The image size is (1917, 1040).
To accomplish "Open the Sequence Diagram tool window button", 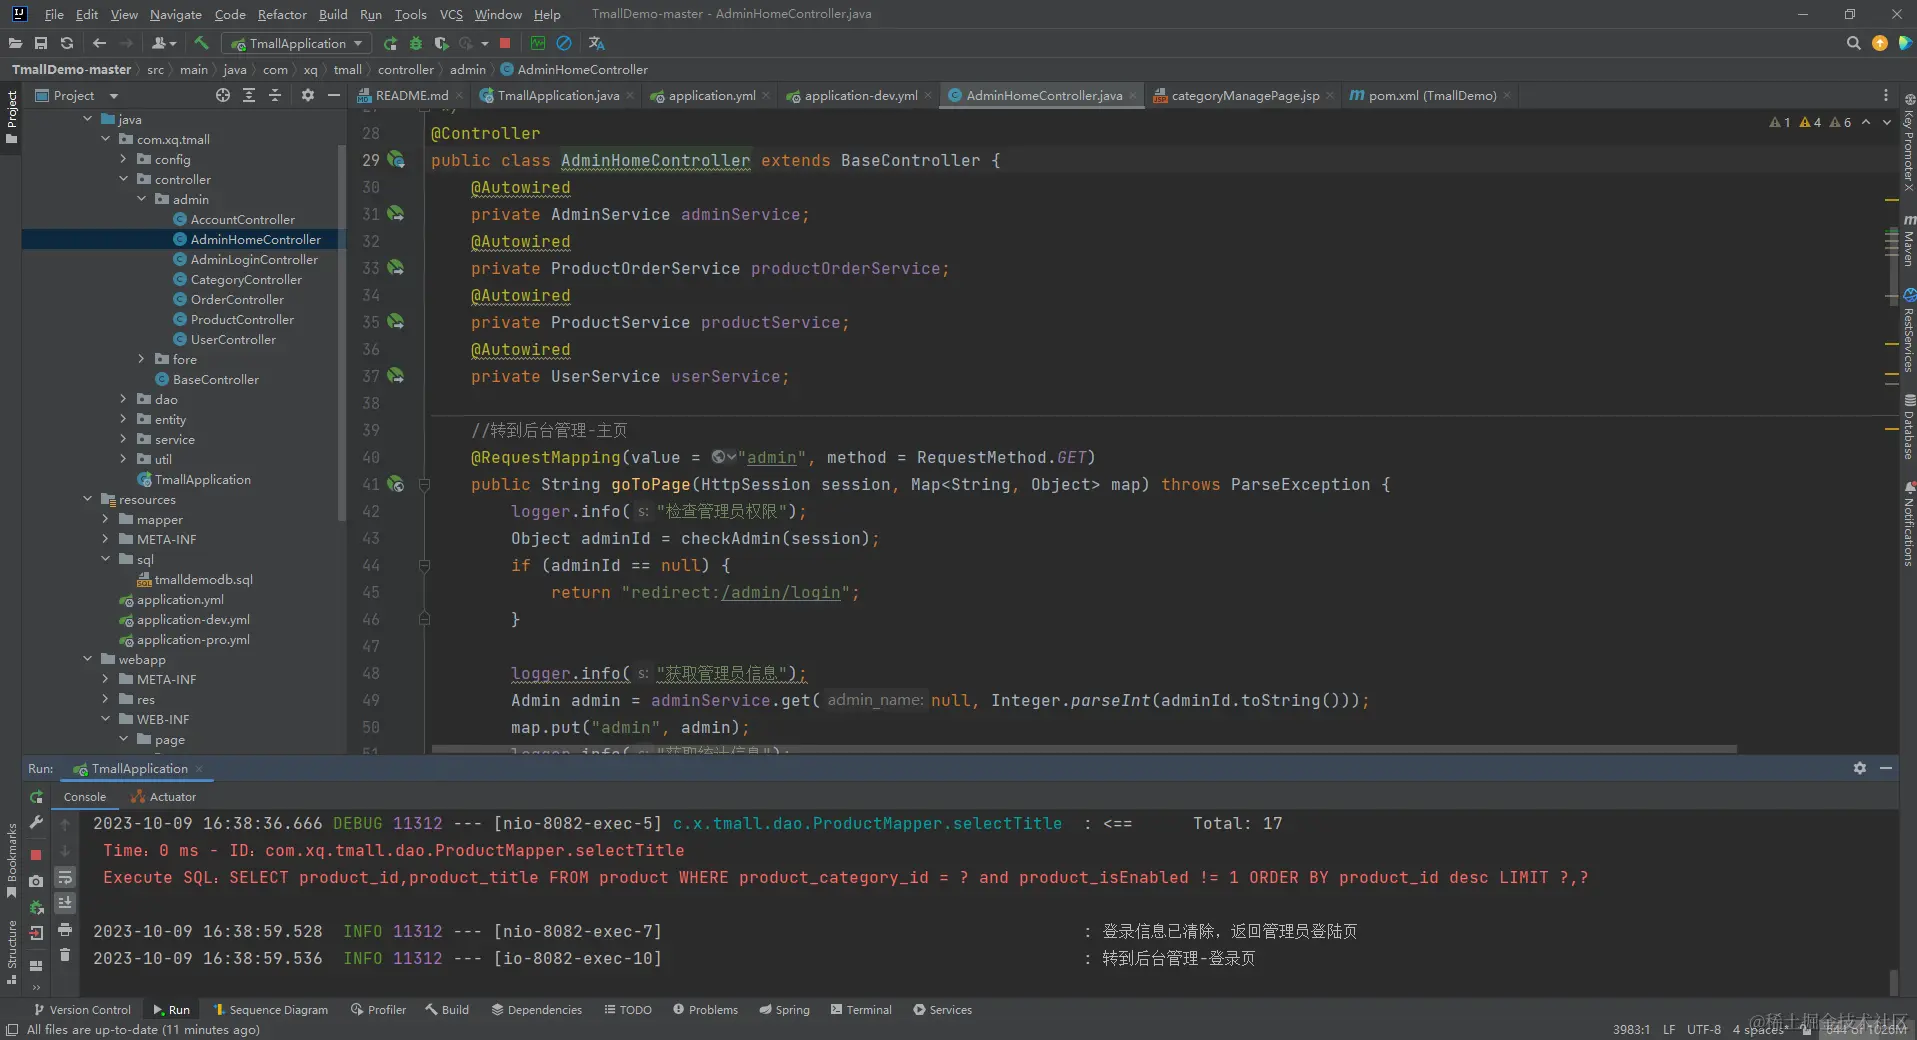I will coord(271,1010).
